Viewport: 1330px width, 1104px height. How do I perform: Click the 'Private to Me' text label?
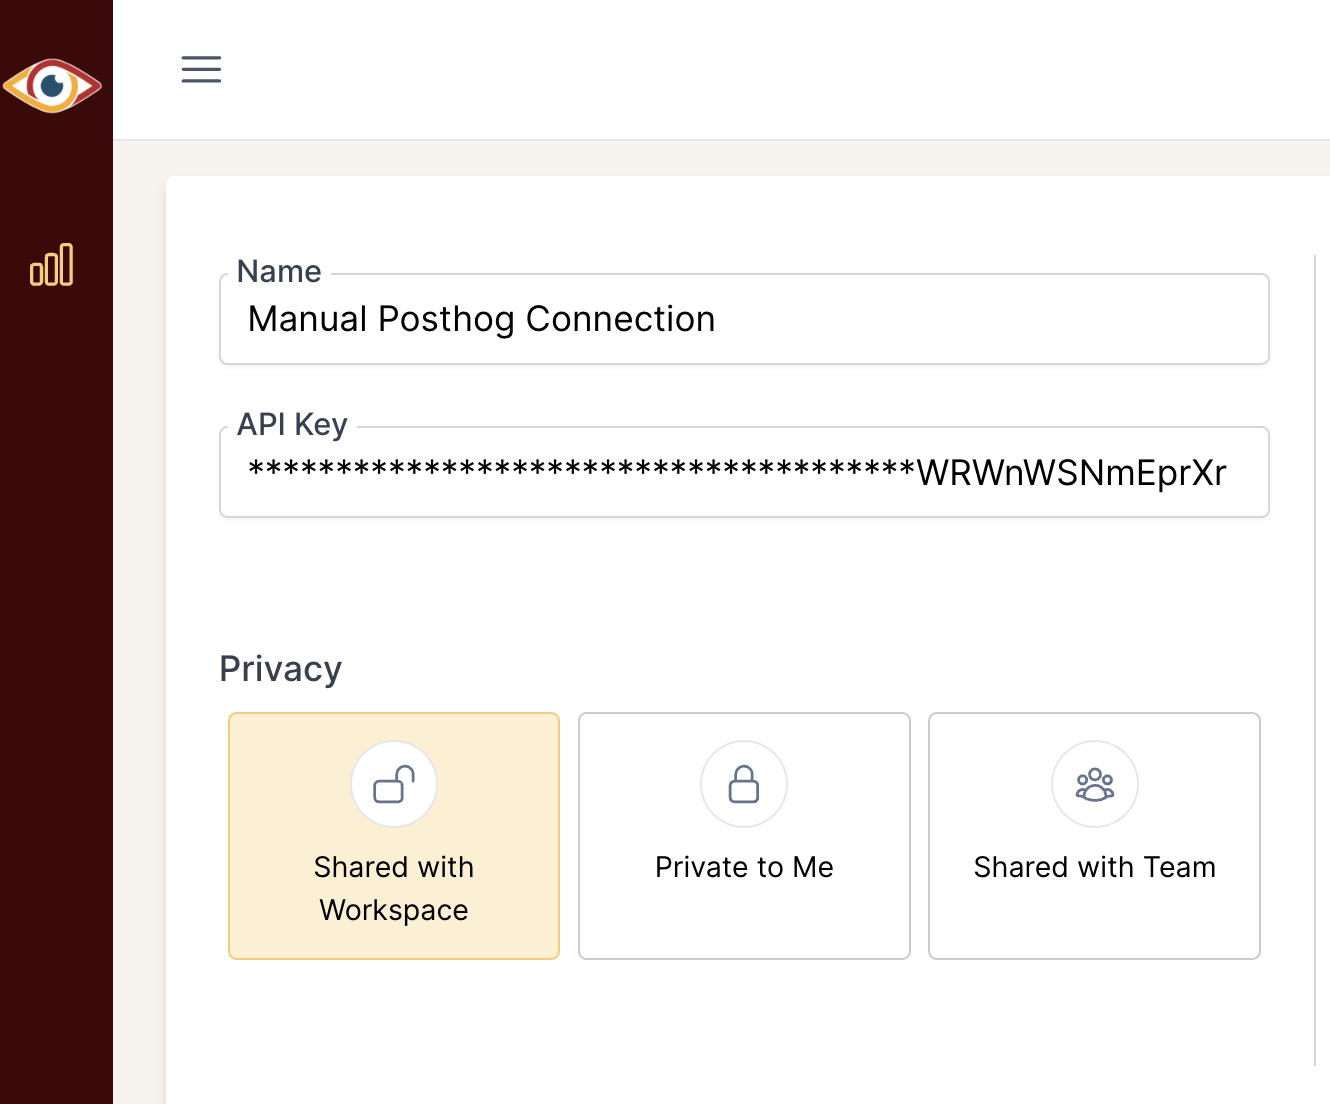[x=744, y=867]
